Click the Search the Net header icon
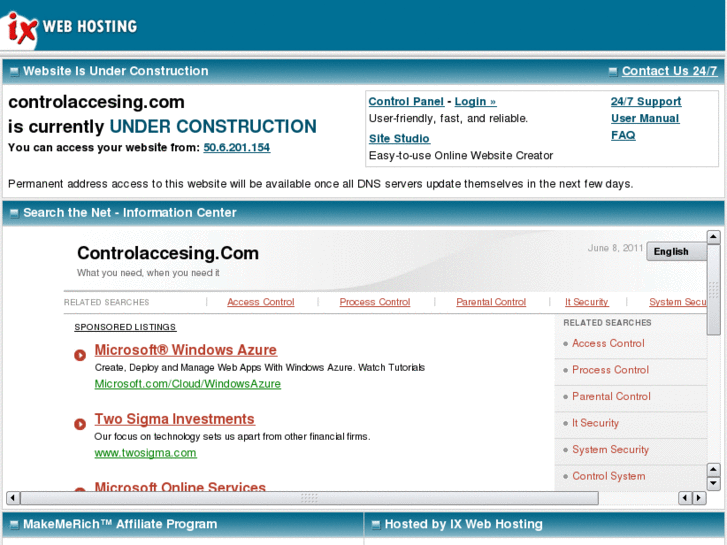 14,213
